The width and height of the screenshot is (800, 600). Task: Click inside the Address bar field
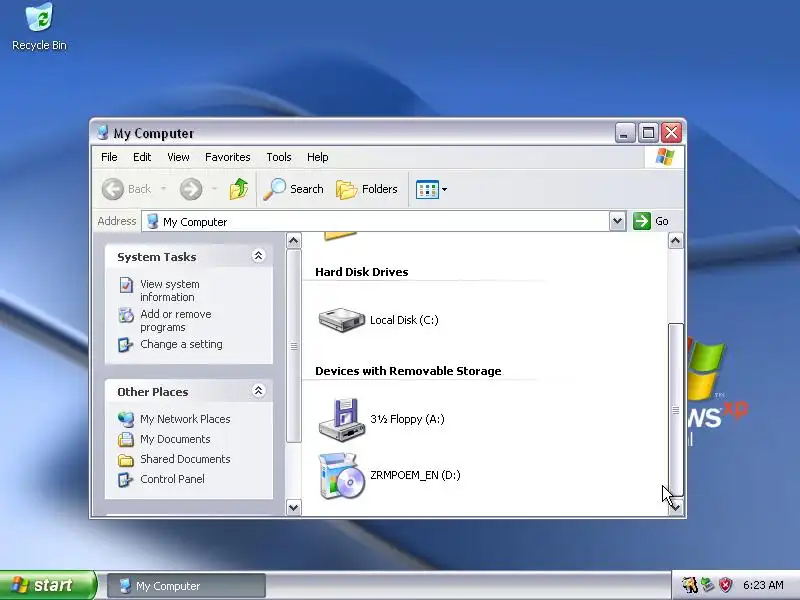(x=376, y=221)
